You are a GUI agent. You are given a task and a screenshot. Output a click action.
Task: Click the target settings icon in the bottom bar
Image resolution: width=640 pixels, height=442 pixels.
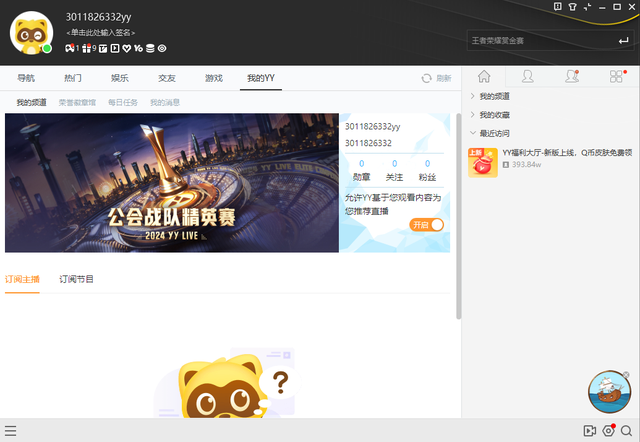[x=609, y=431]
